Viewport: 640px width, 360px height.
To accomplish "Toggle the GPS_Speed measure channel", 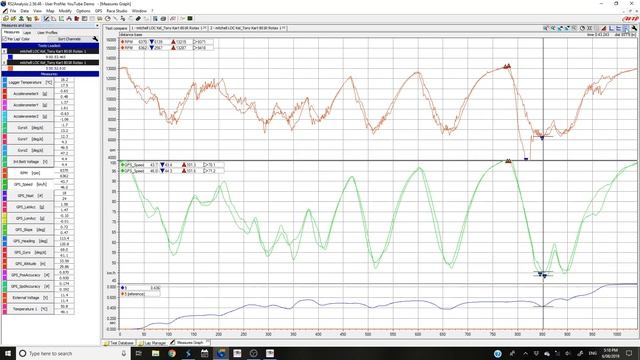I will pos(30,184).
